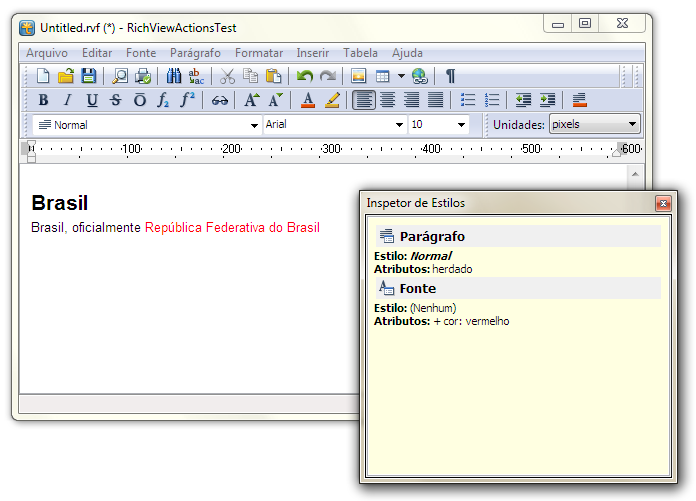This screenshot has width=696, height=501.
Task: Toggle show paragraph marks
Action: pyautogui.click(x=450, y=76)
